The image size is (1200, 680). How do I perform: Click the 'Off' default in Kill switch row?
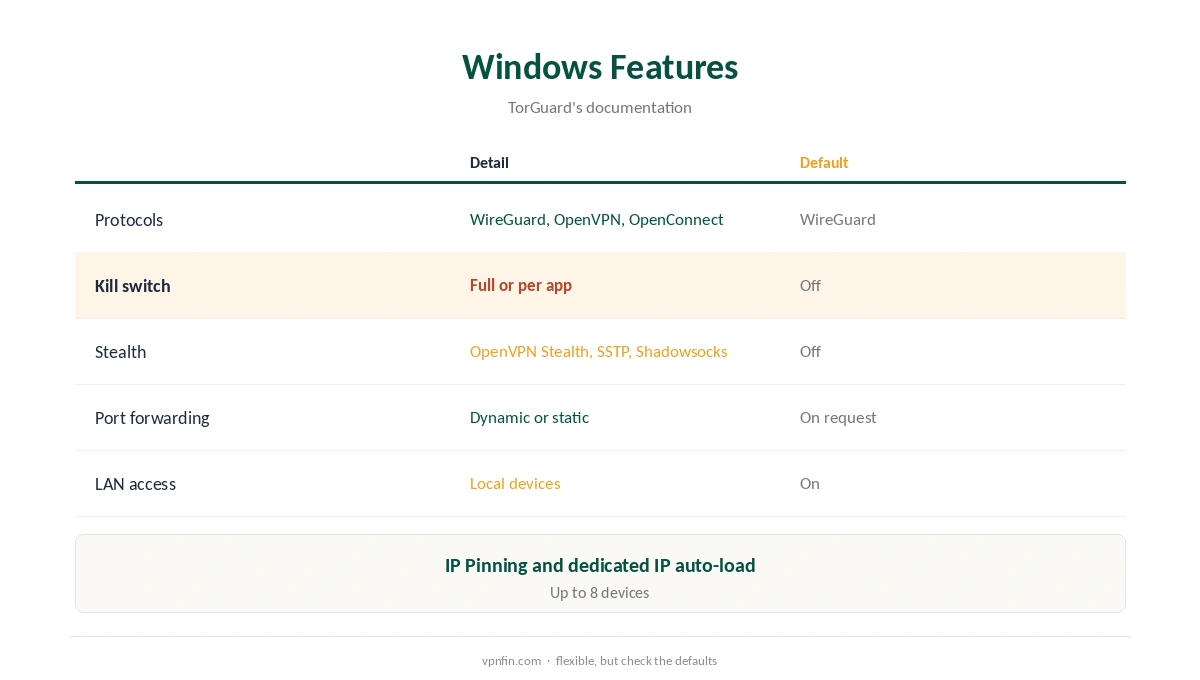pos(810,285)
